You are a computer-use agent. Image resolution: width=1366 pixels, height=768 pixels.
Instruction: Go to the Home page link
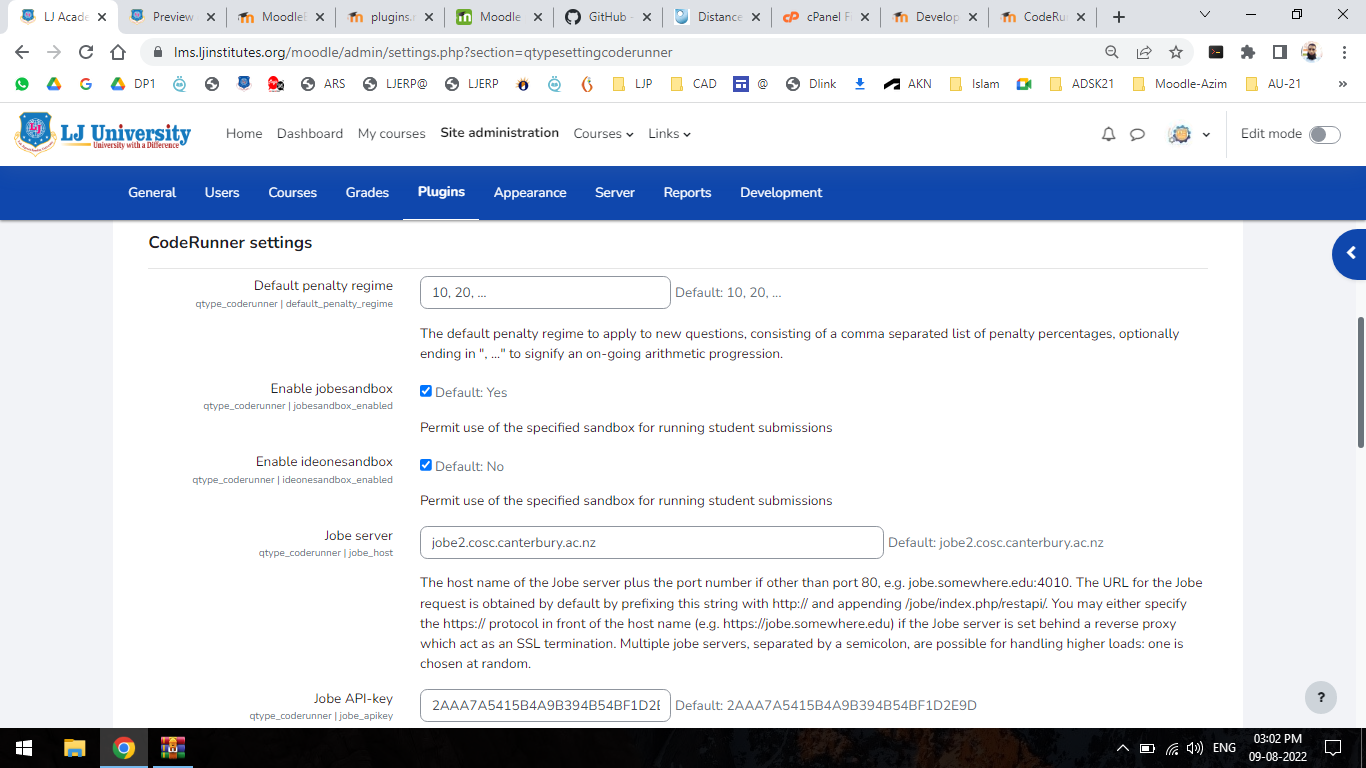[x=244, y=134]
